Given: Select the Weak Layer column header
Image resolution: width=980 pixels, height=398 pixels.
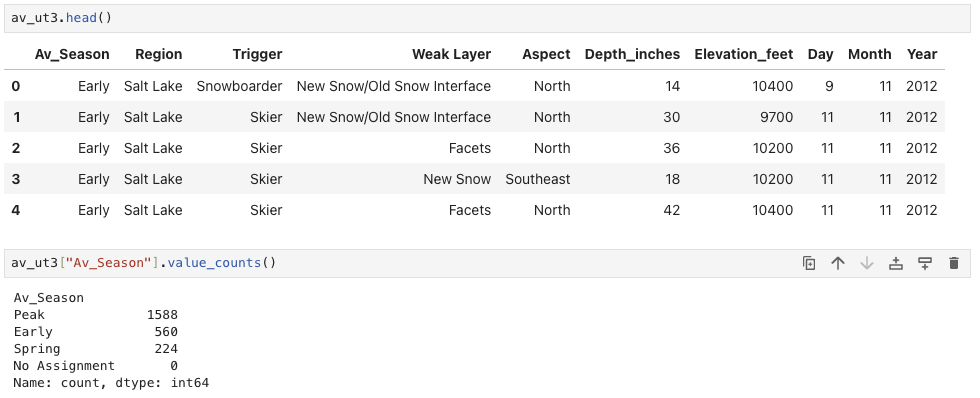Looking at the screenshot, I should [x=451, y=54].
